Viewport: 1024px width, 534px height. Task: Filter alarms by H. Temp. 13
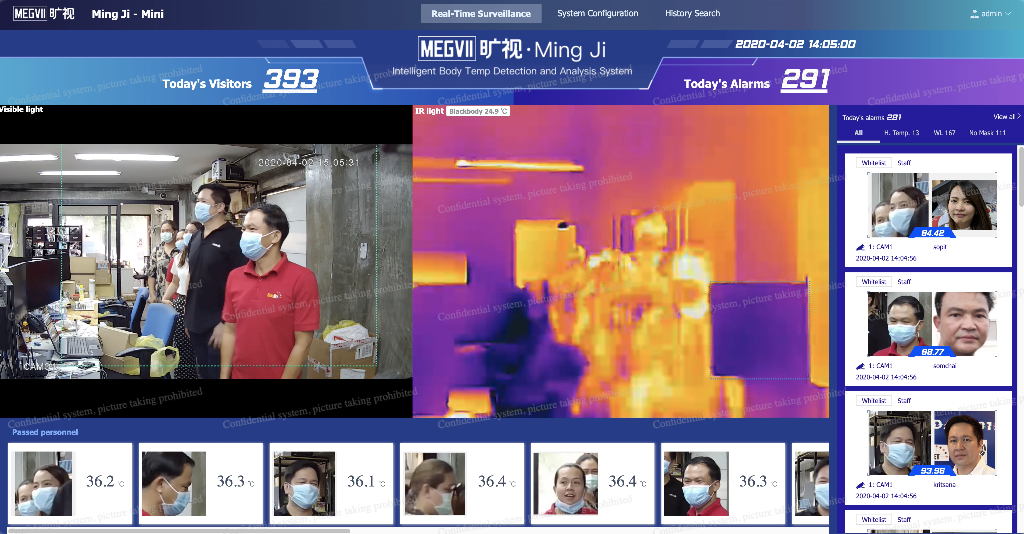(x=901, y=133)
